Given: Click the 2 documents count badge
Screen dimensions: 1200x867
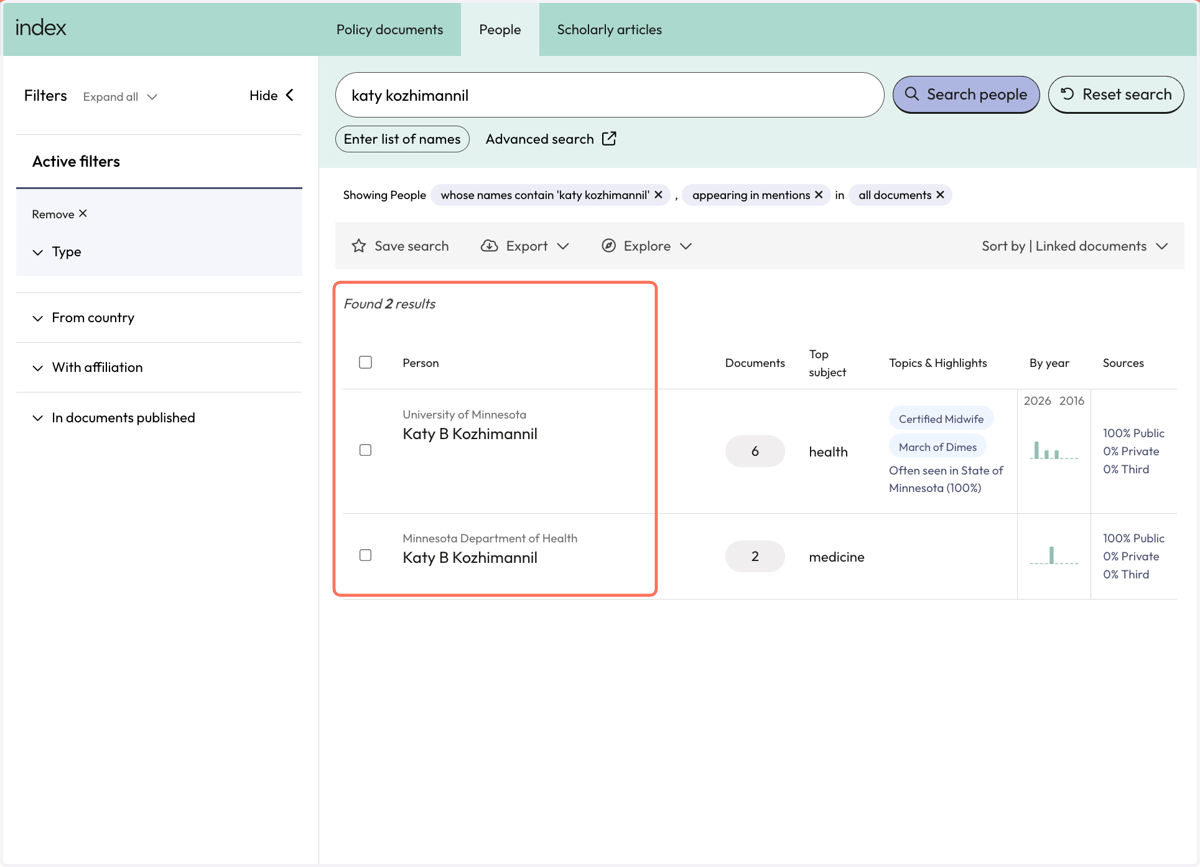Looking at the screenshot, I should [755, 556].
